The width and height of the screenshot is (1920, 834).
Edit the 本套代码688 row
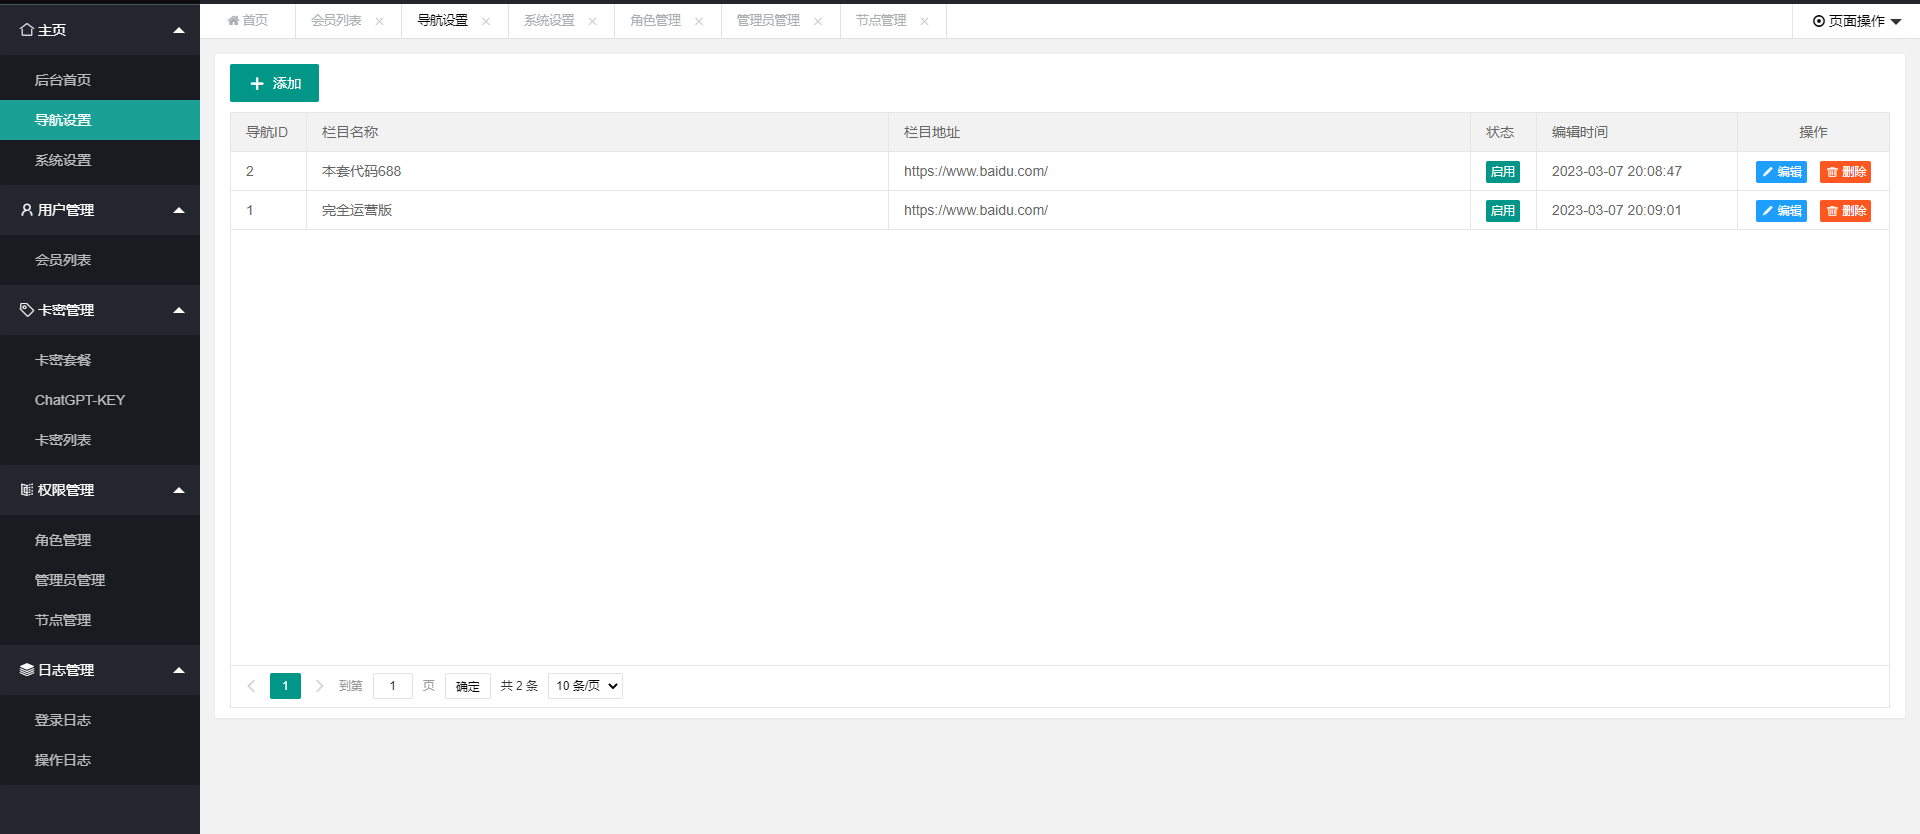click(x=1781, y=172)
